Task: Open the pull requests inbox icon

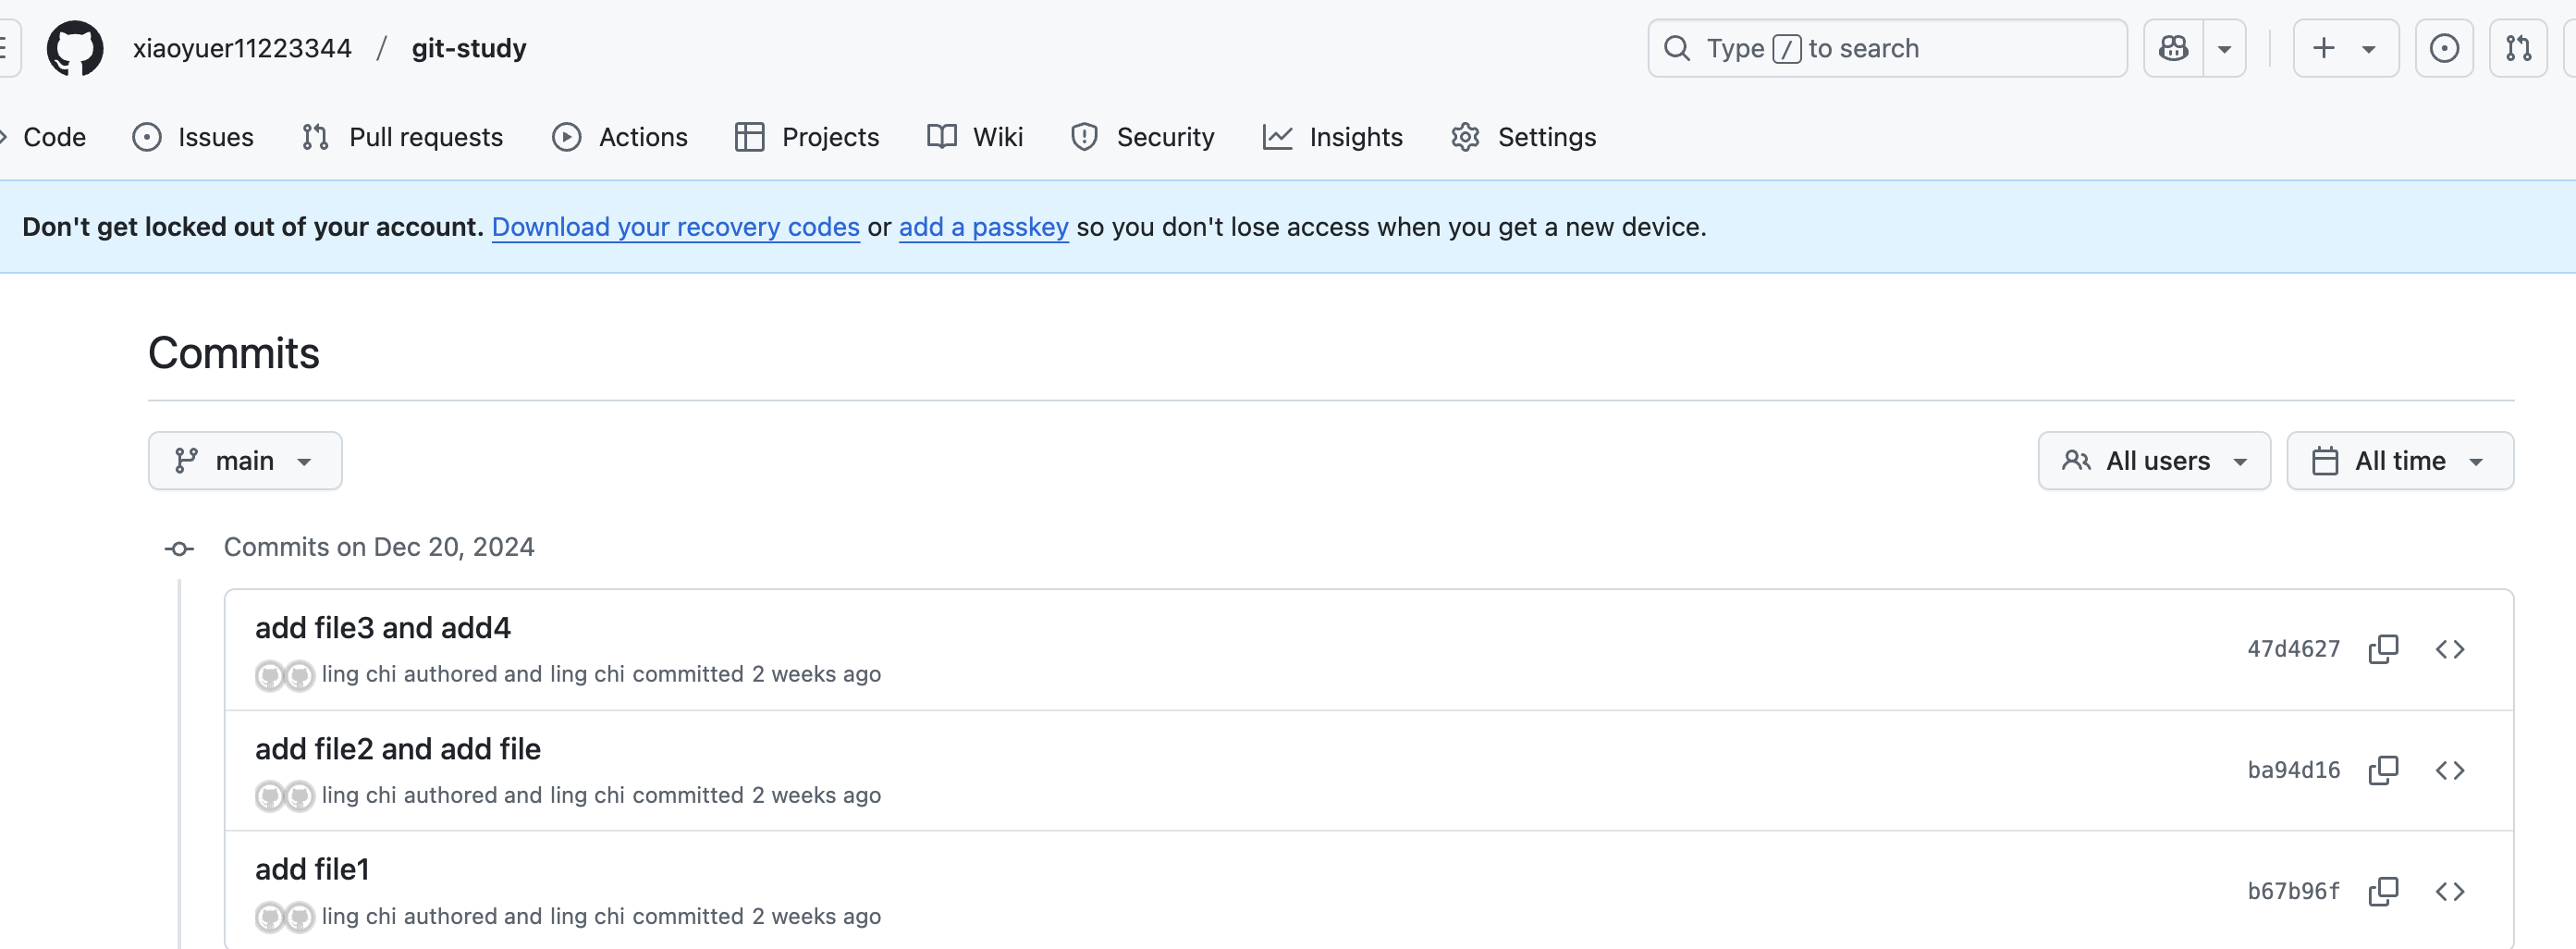Action: pos(2518,47)
